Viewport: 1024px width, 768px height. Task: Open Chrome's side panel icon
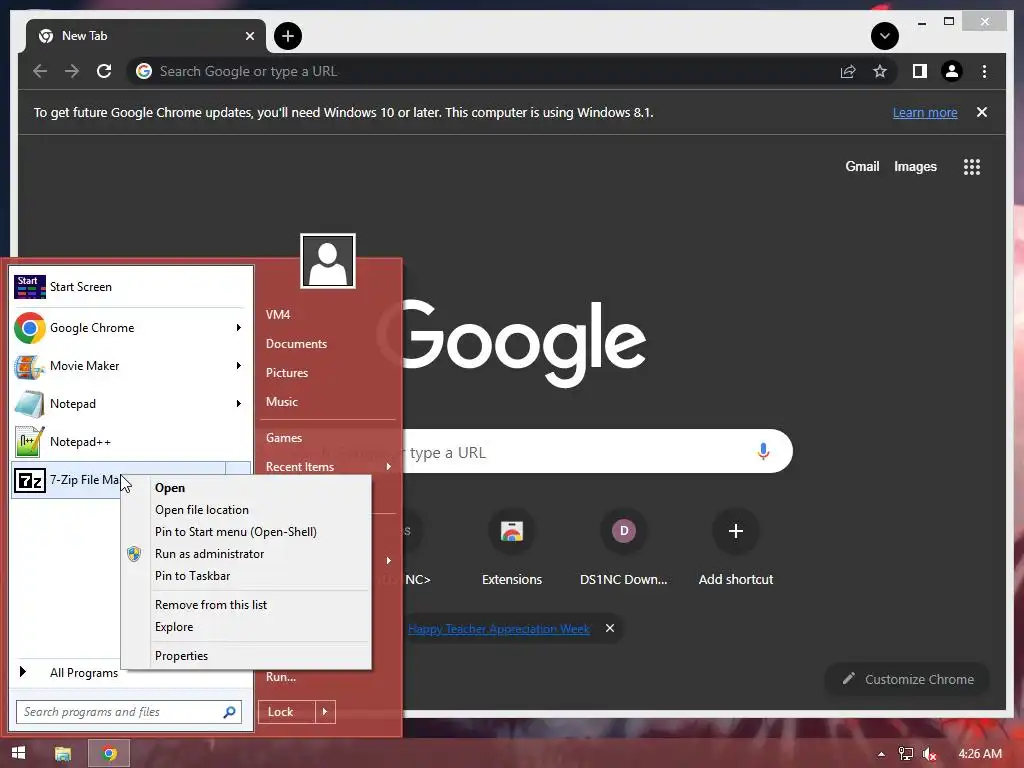pos(920,71)
